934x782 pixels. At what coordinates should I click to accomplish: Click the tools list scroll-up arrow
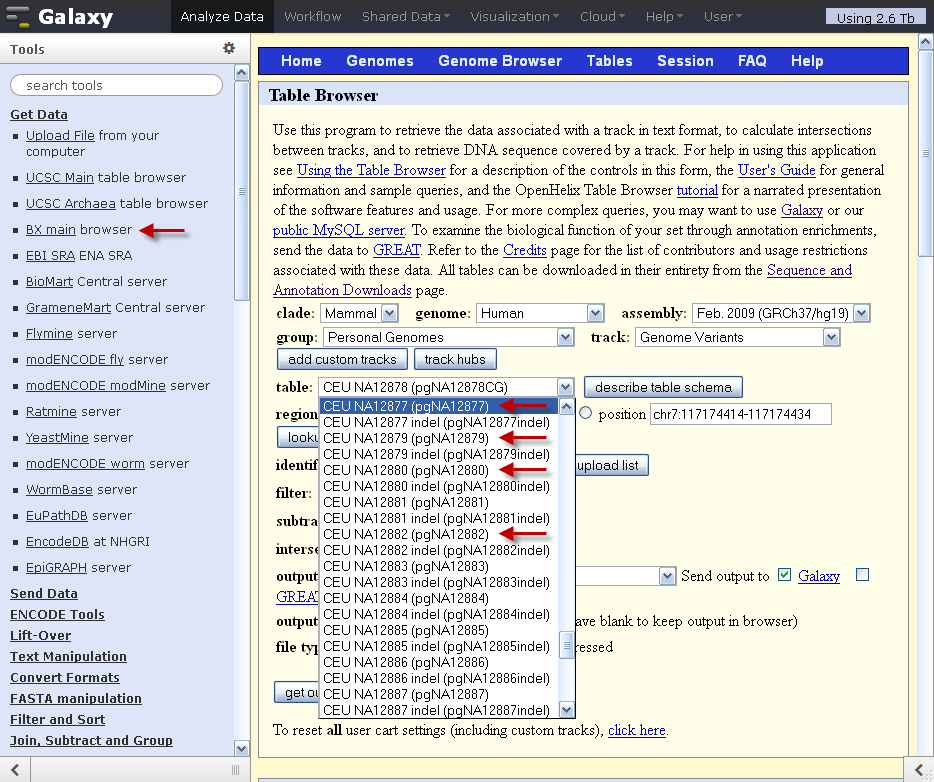point(241,73)
